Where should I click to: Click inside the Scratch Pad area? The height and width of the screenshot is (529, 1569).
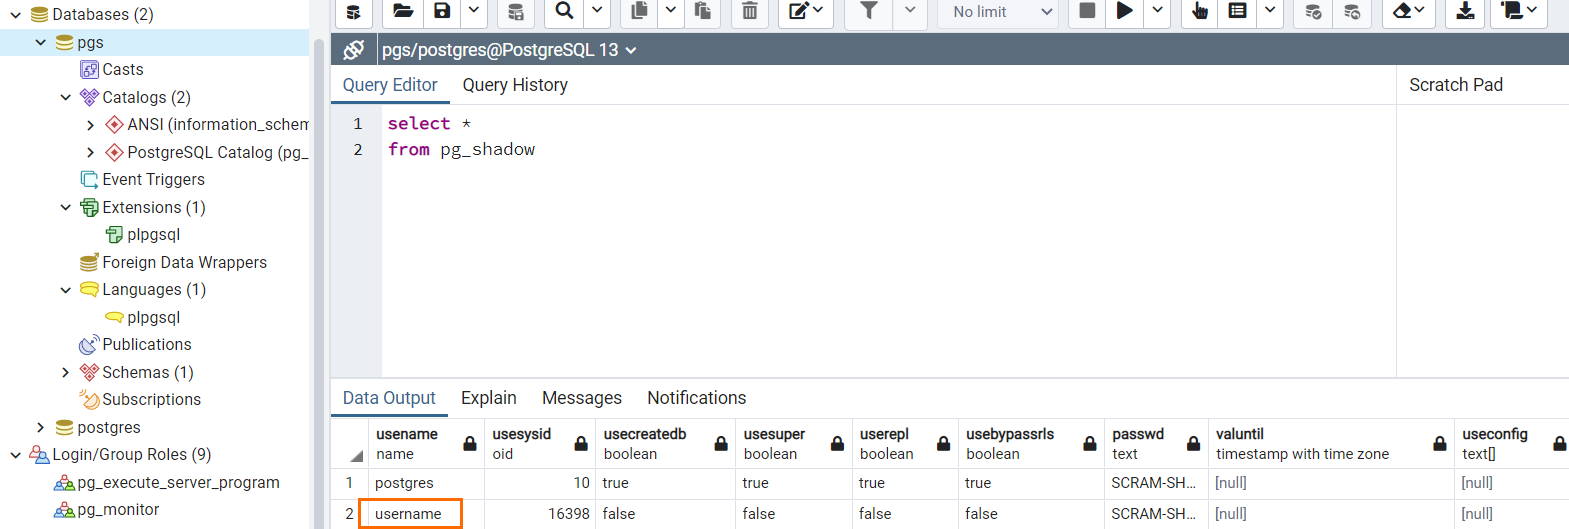(x=1482, y=240)
